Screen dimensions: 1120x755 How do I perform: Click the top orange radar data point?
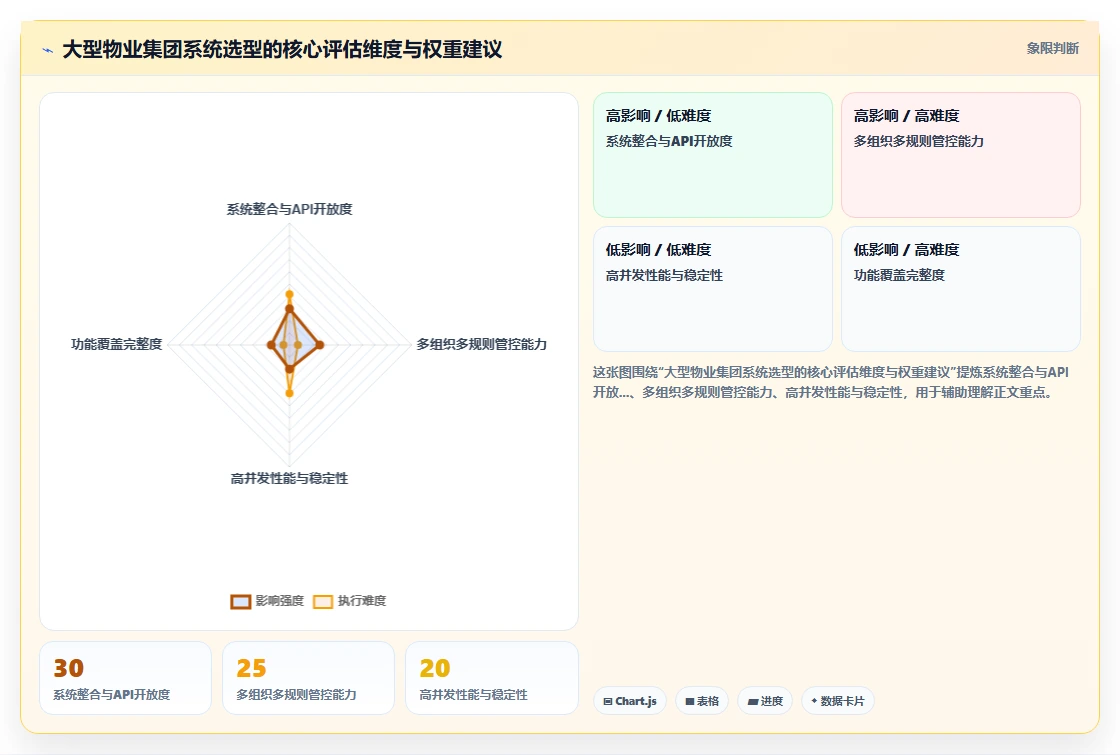[x=289, y=294]
